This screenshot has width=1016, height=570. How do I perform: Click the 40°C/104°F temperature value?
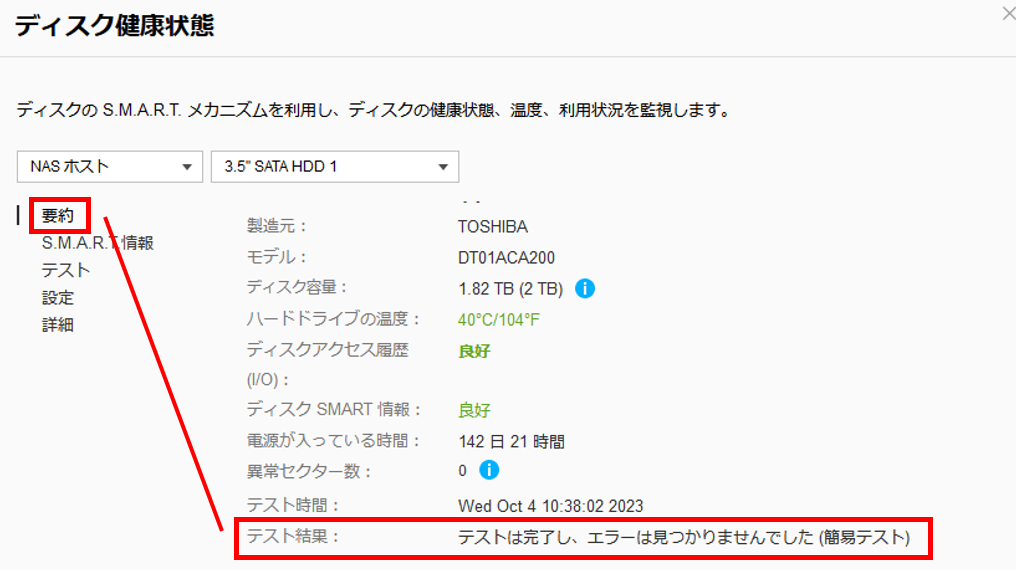(x=499, y=320)
